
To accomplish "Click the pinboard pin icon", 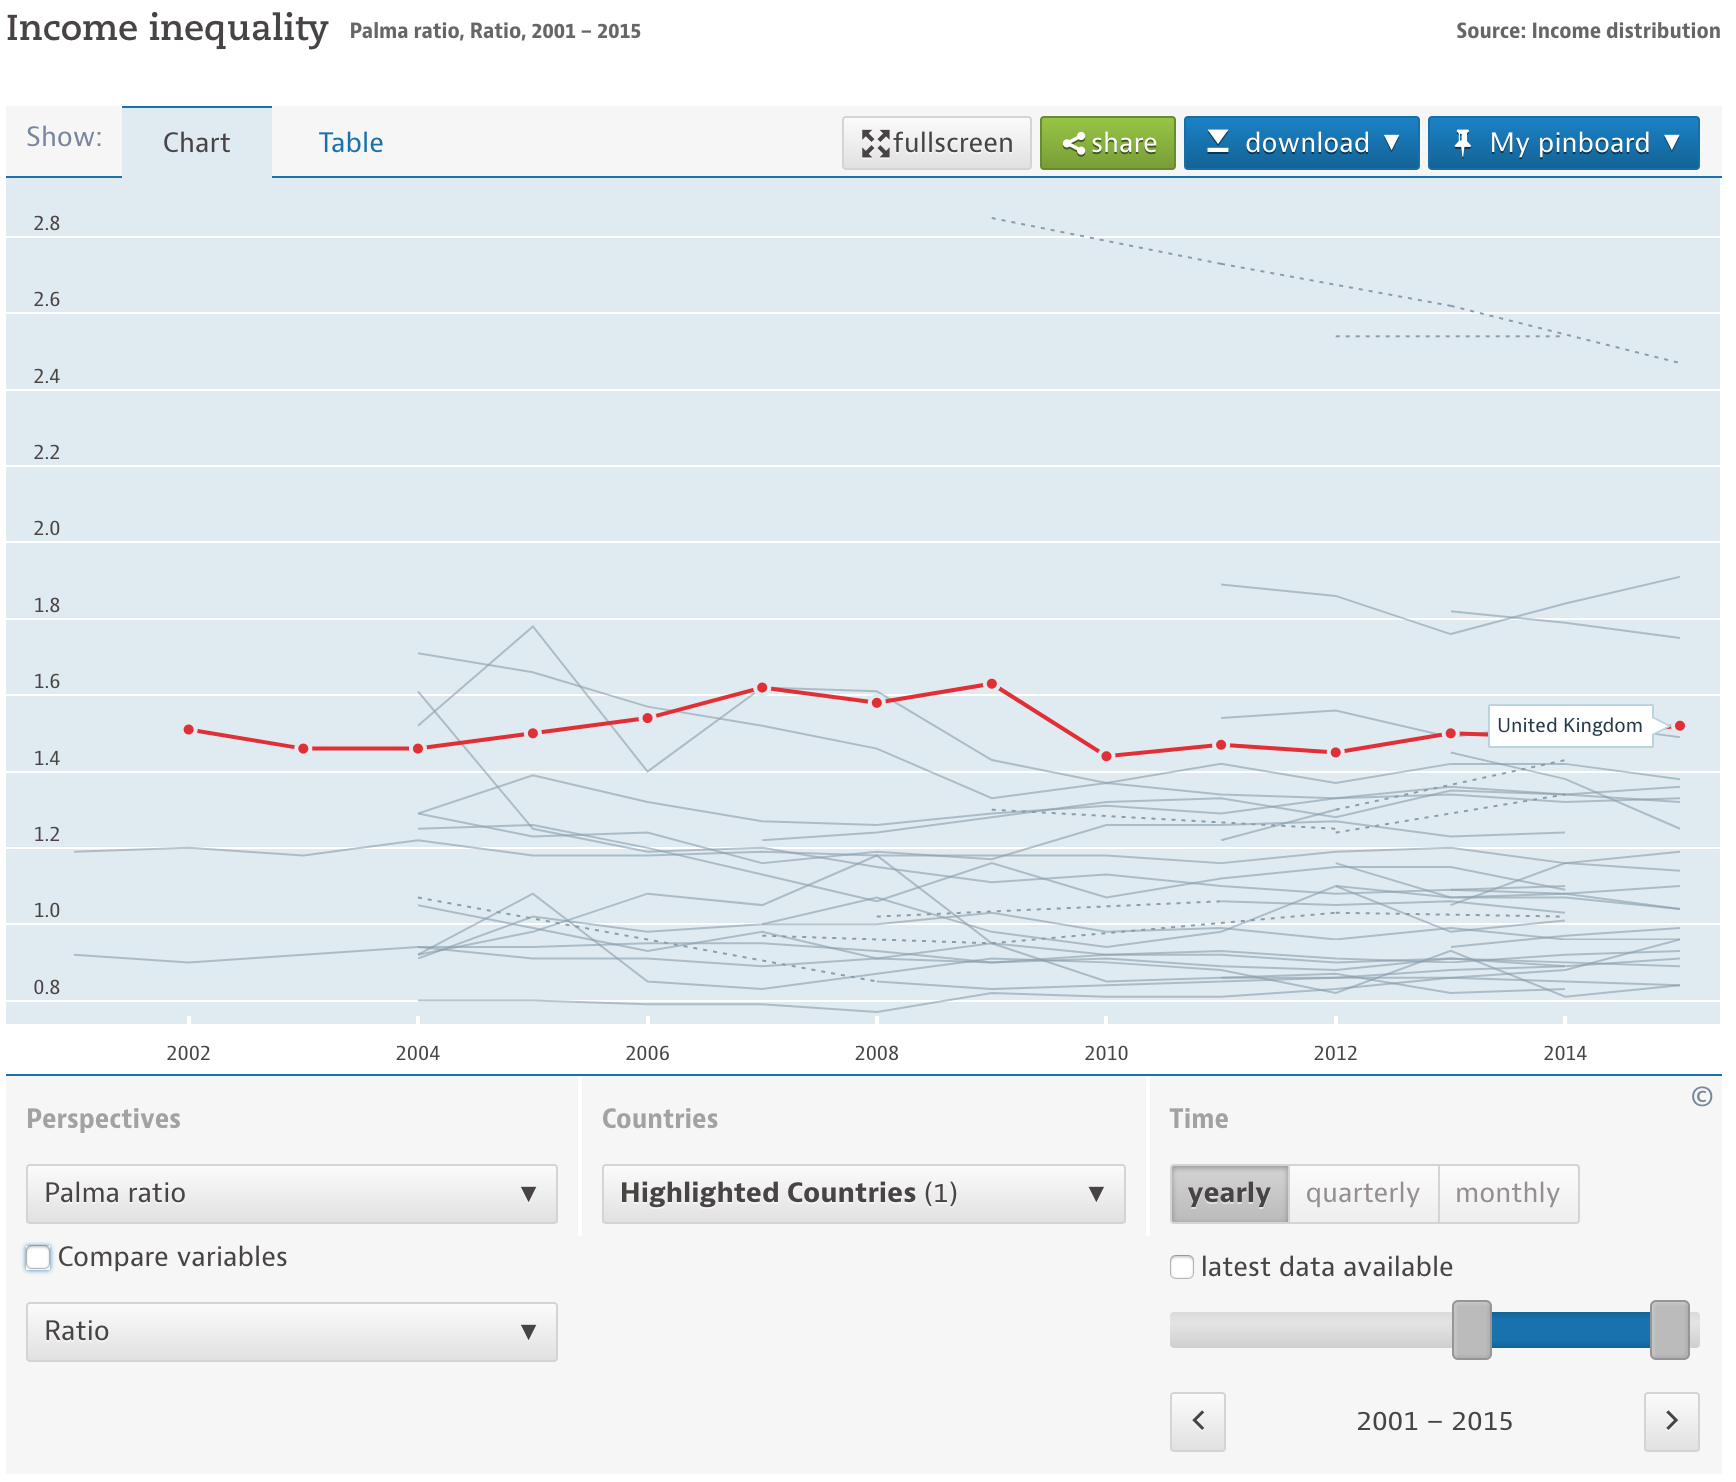I will tap(1462, 143).
